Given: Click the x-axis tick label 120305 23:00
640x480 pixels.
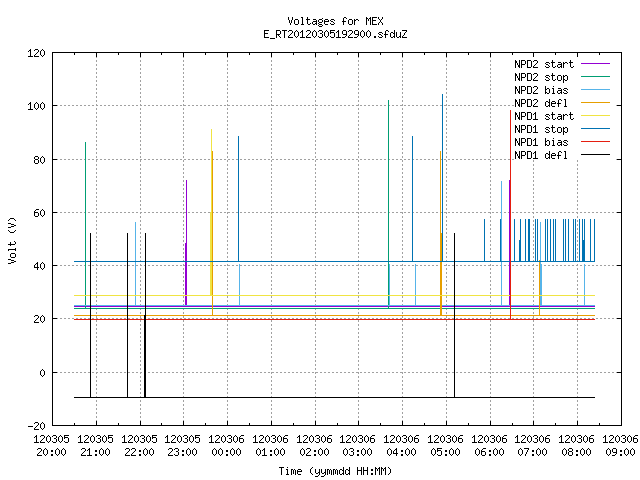Looking at the screenshot, I should [x=183, y=446].
